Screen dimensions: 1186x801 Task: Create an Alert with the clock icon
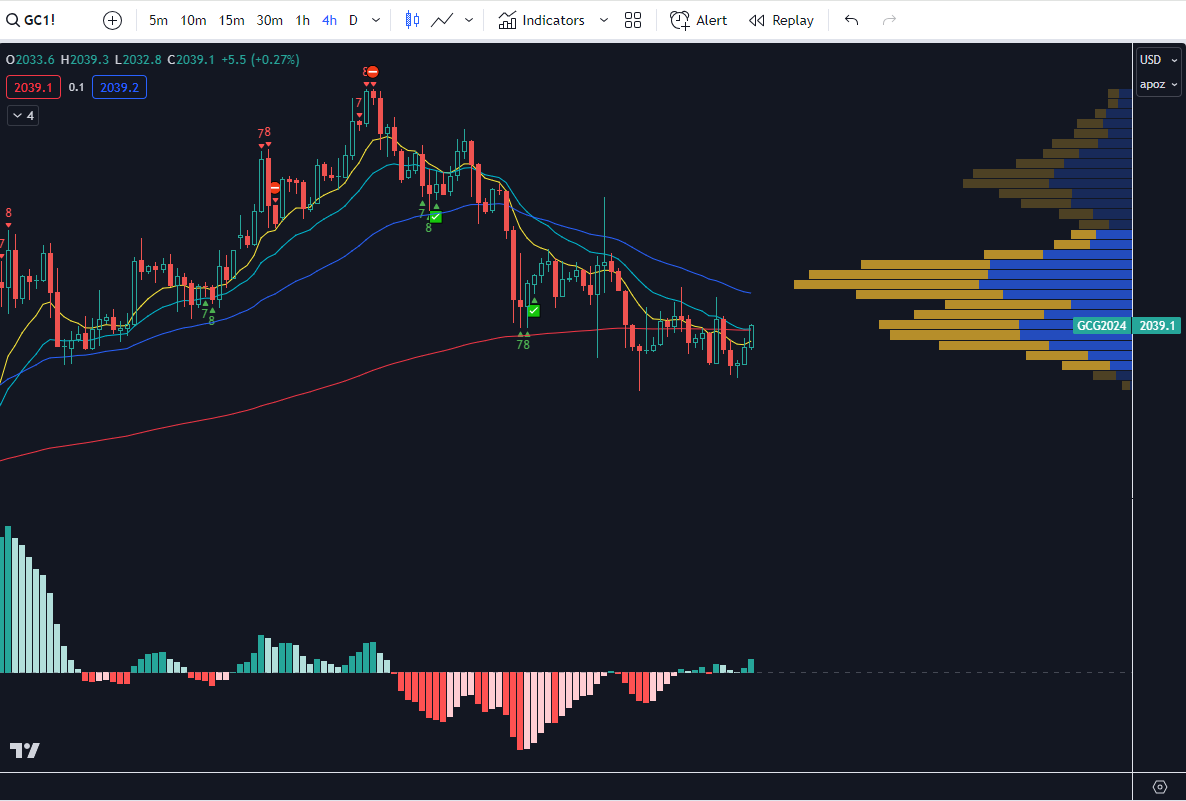click(x=699, y=20)
